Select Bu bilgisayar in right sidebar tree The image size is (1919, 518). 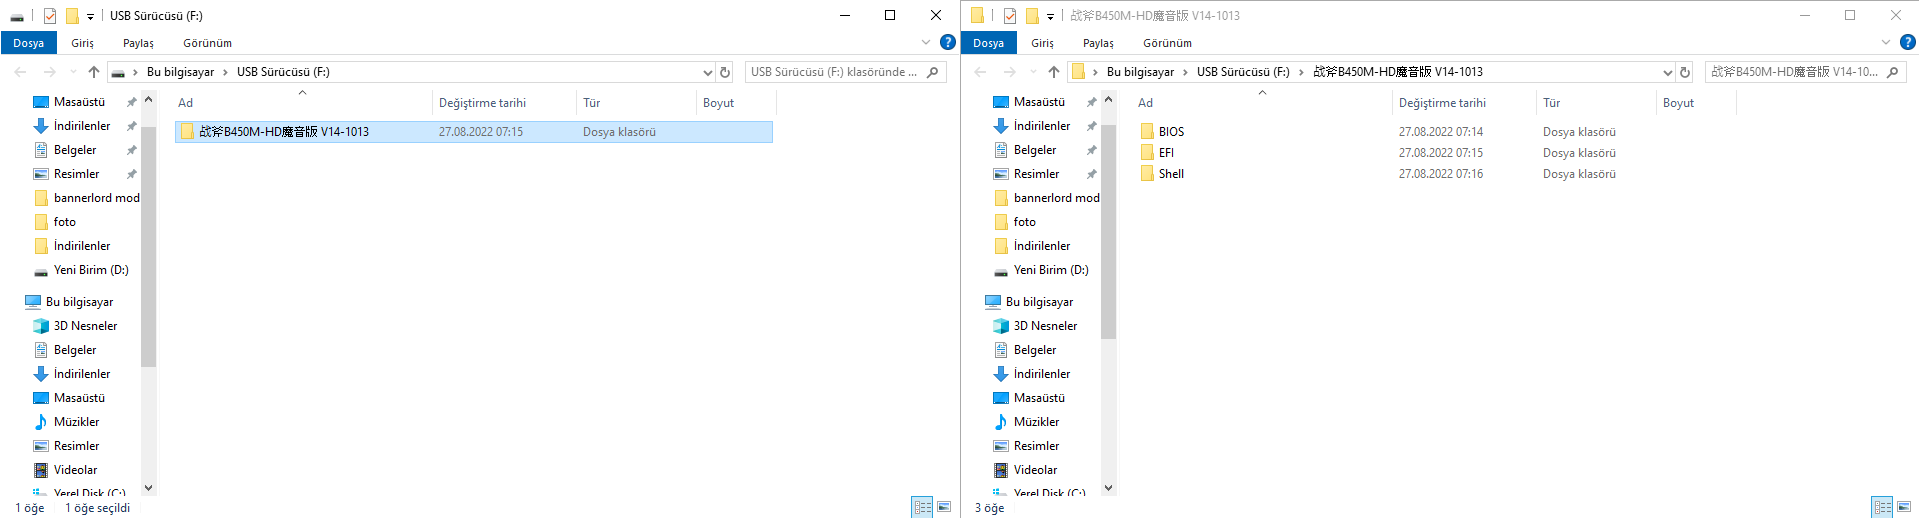[1039, 302]
